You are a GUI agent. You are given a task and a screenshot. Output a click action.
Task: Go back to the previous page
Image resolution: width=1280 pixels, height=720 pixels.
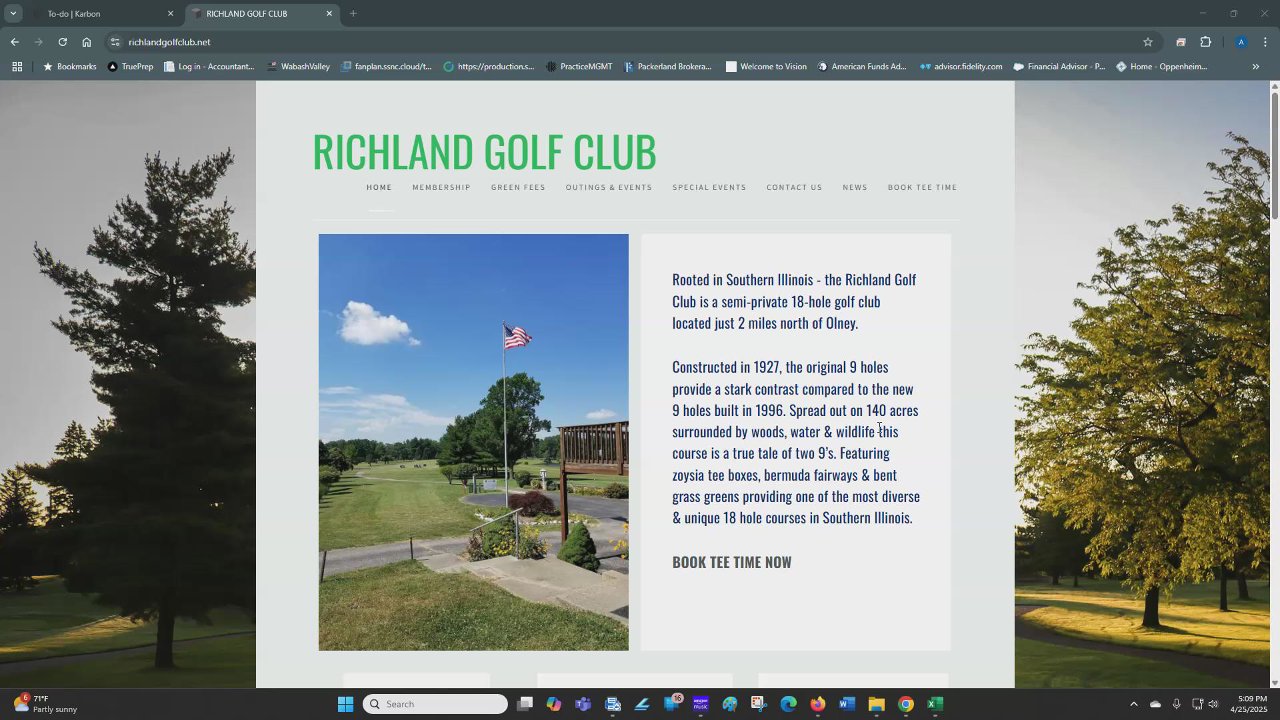coord(14,42)
